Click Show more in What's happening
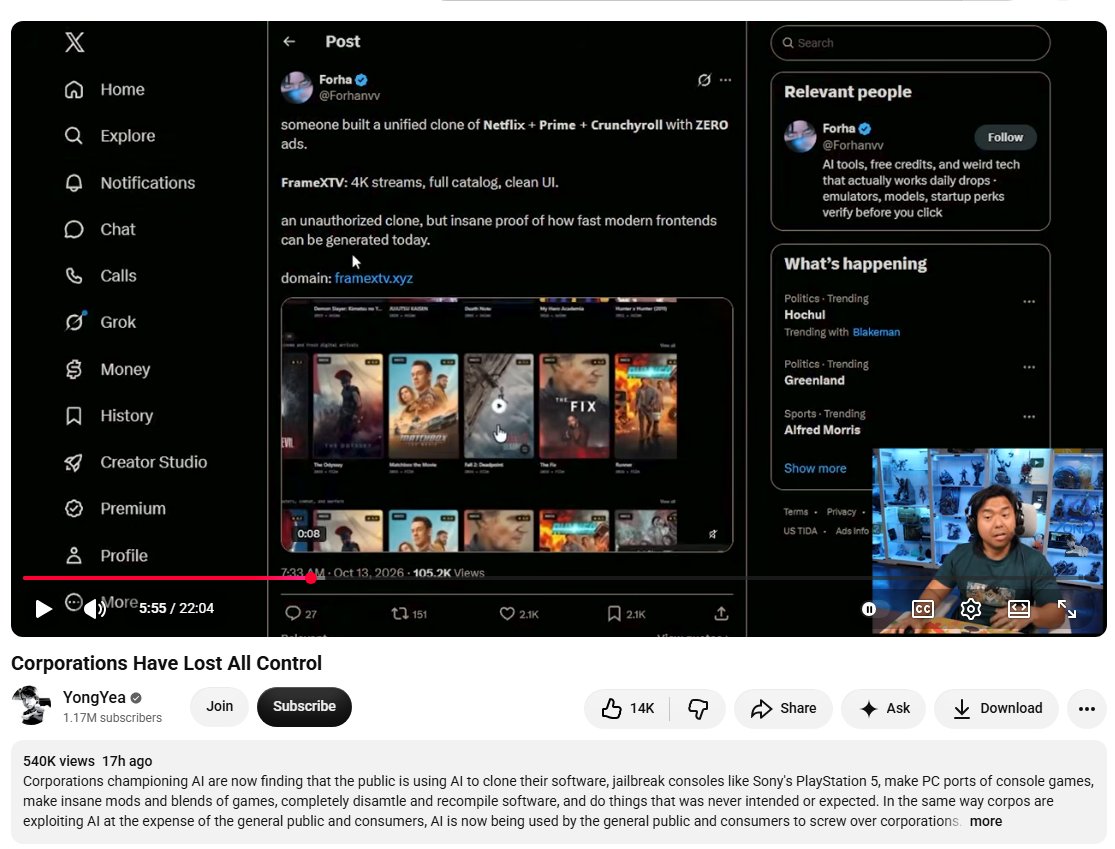Viewport: 1115px width, 849px height. coord(815,469)
